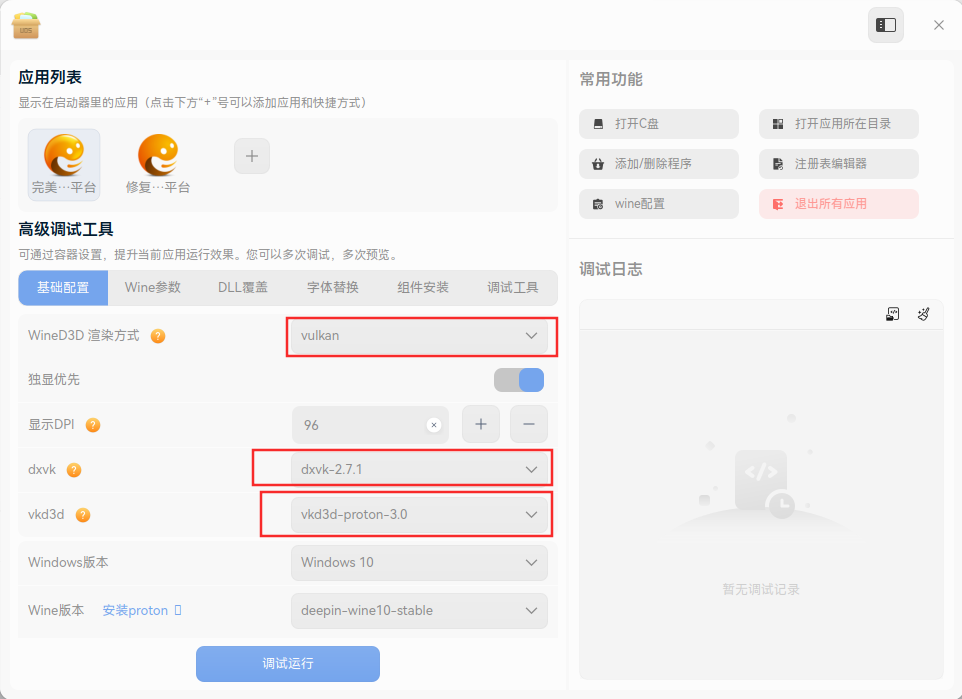The height and width of the screenshot is (699, 962).
Task: Follow the 安装proton link
Action: point(142,611)
